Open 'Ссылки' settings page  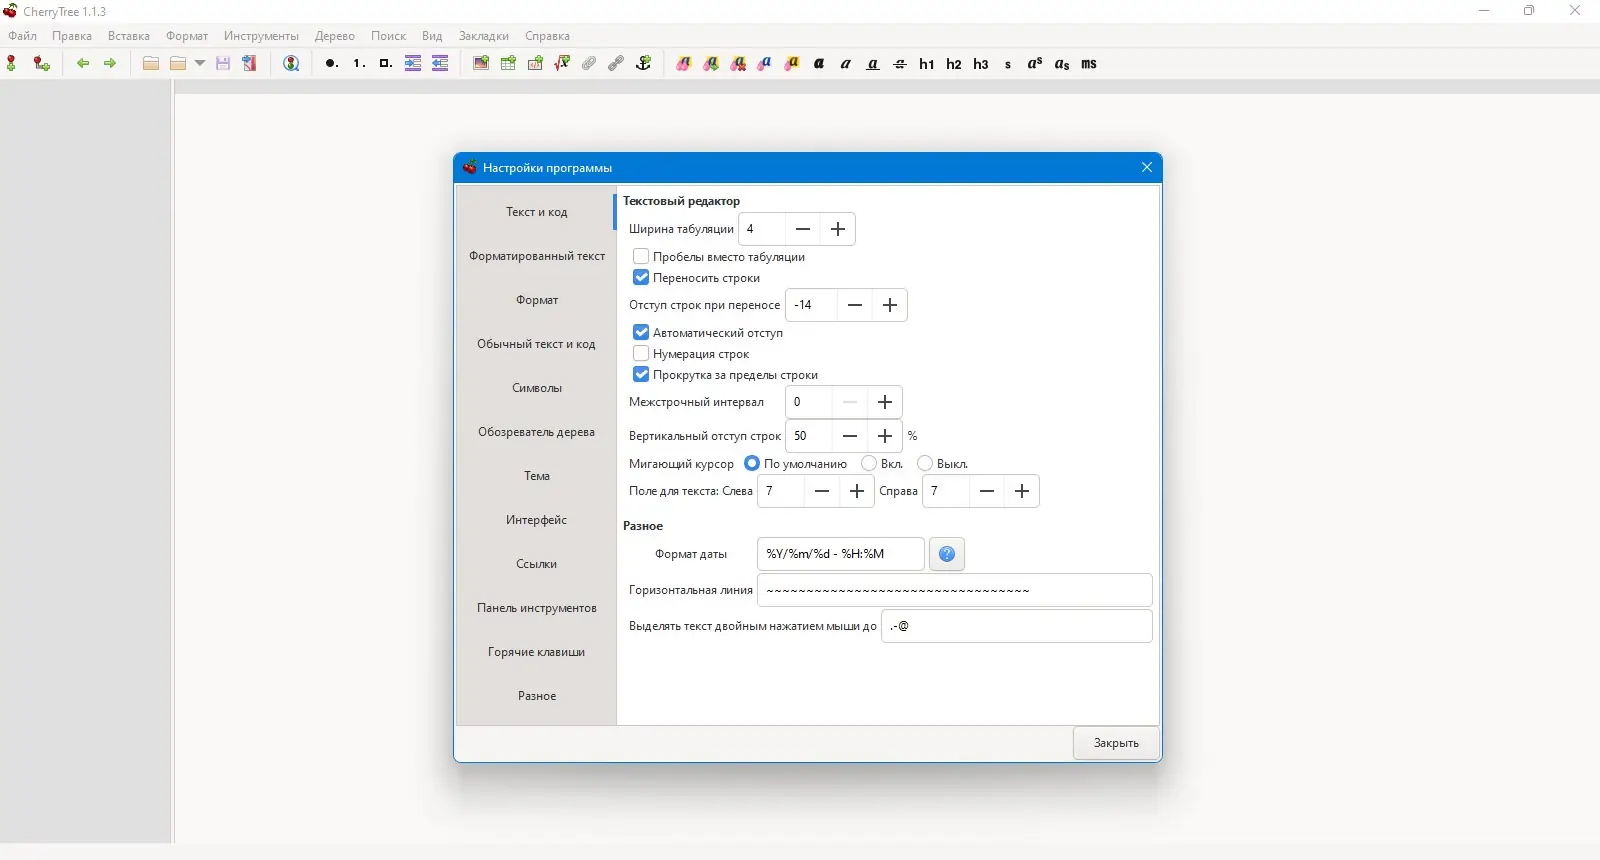537,564
